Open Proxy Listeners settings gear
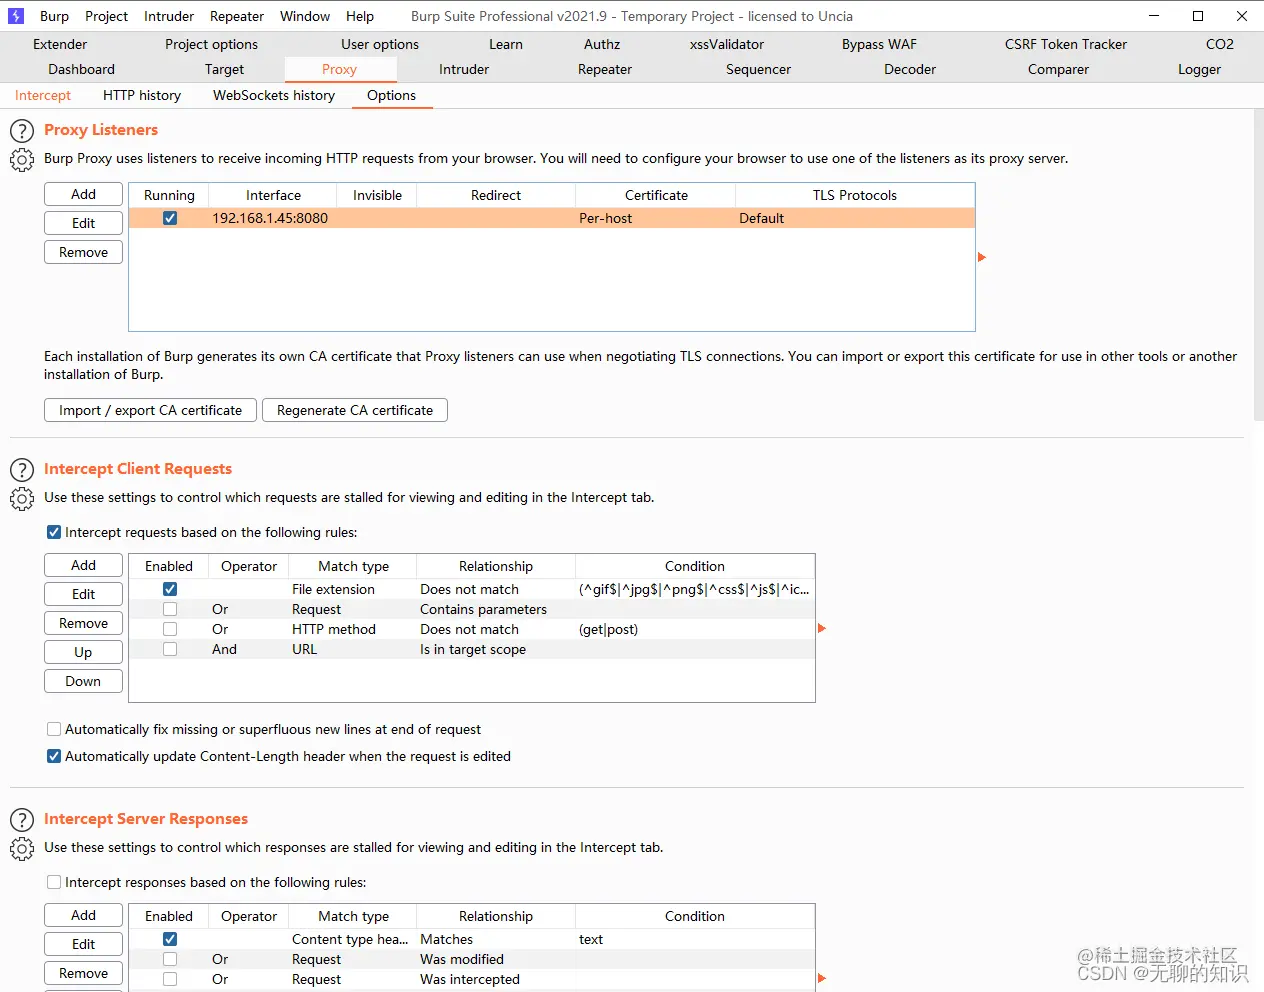Screen dimensions: 1264x992 pos(22,160)
